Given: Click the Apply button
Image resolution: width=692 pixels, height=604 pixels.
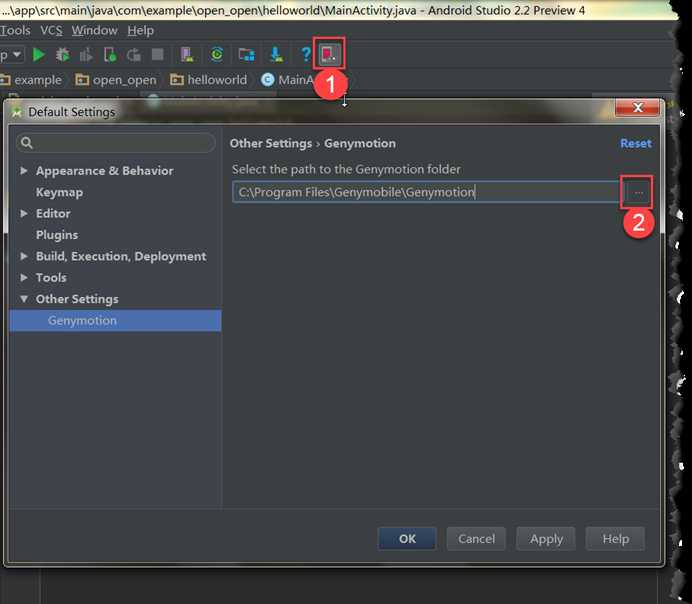Looking at the screenshot, I should (x=546, y=539).
